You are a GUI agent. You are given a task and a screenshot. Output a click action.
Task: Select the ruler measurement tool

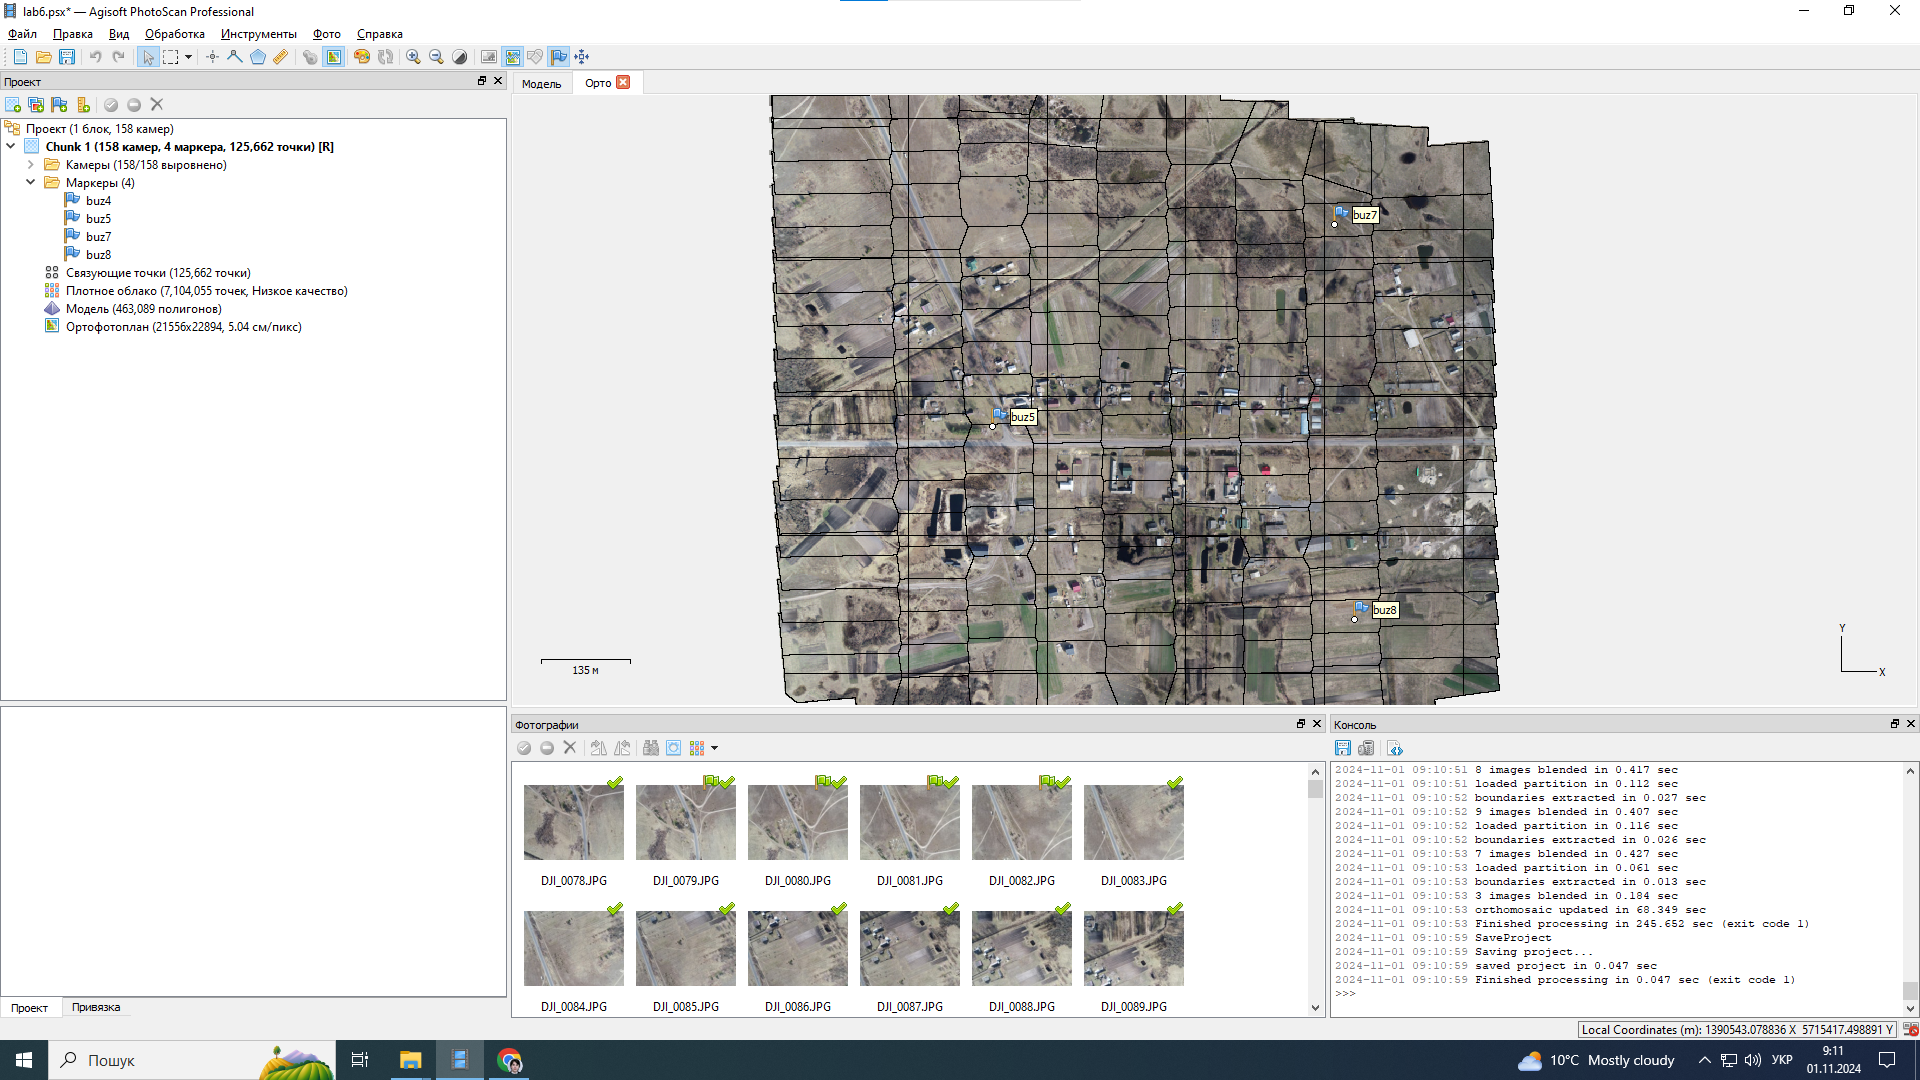pyautogui.click(x=281, y=57)
